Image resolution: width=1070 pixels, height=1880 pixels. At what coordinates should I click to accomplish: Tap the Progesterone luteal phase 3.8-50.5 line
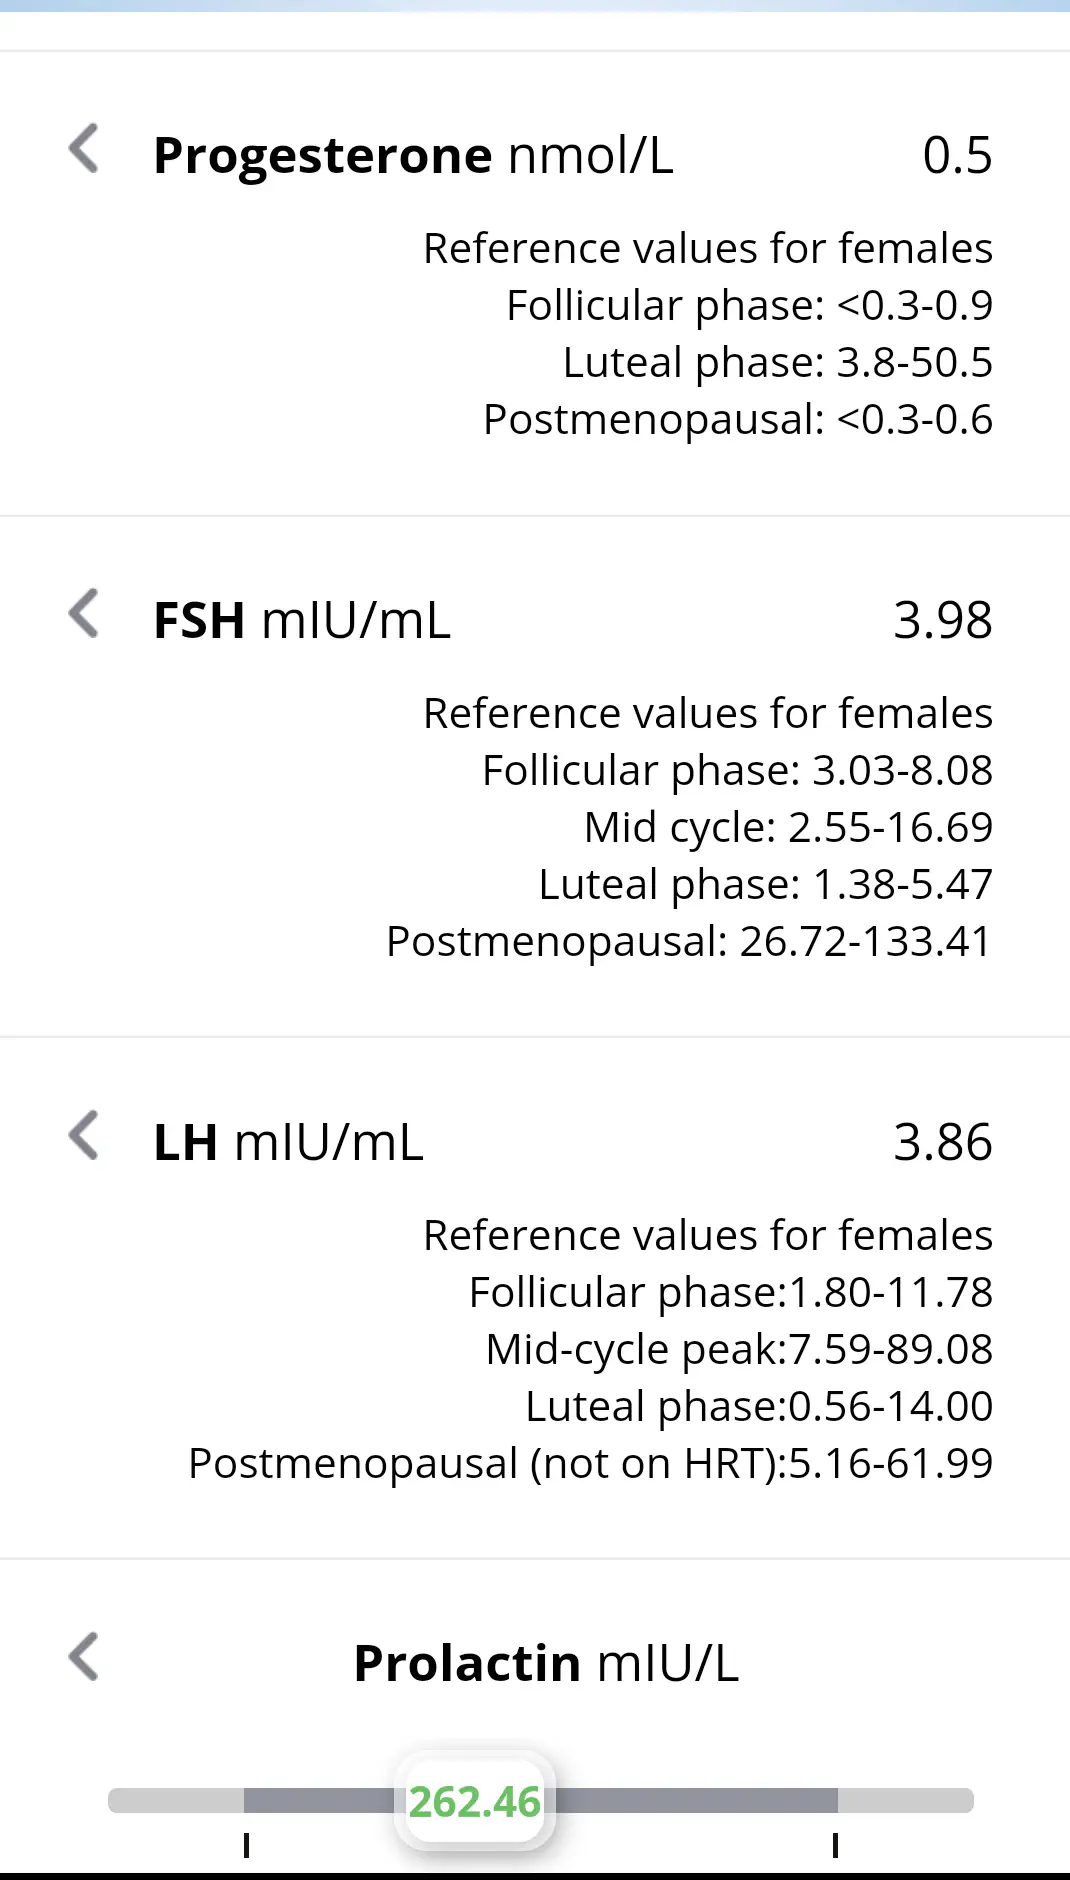click(777, 362)
